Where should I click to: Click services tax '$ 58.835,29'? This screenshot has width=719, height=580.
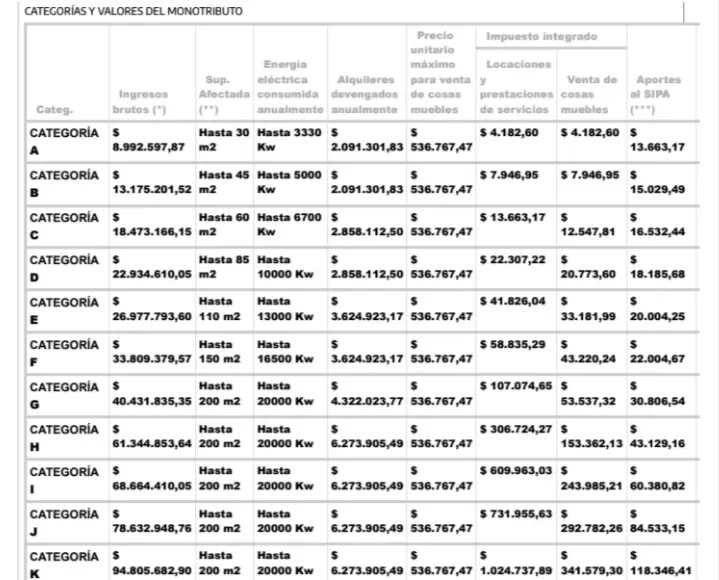pyautogui.click(x=513, y=344)
